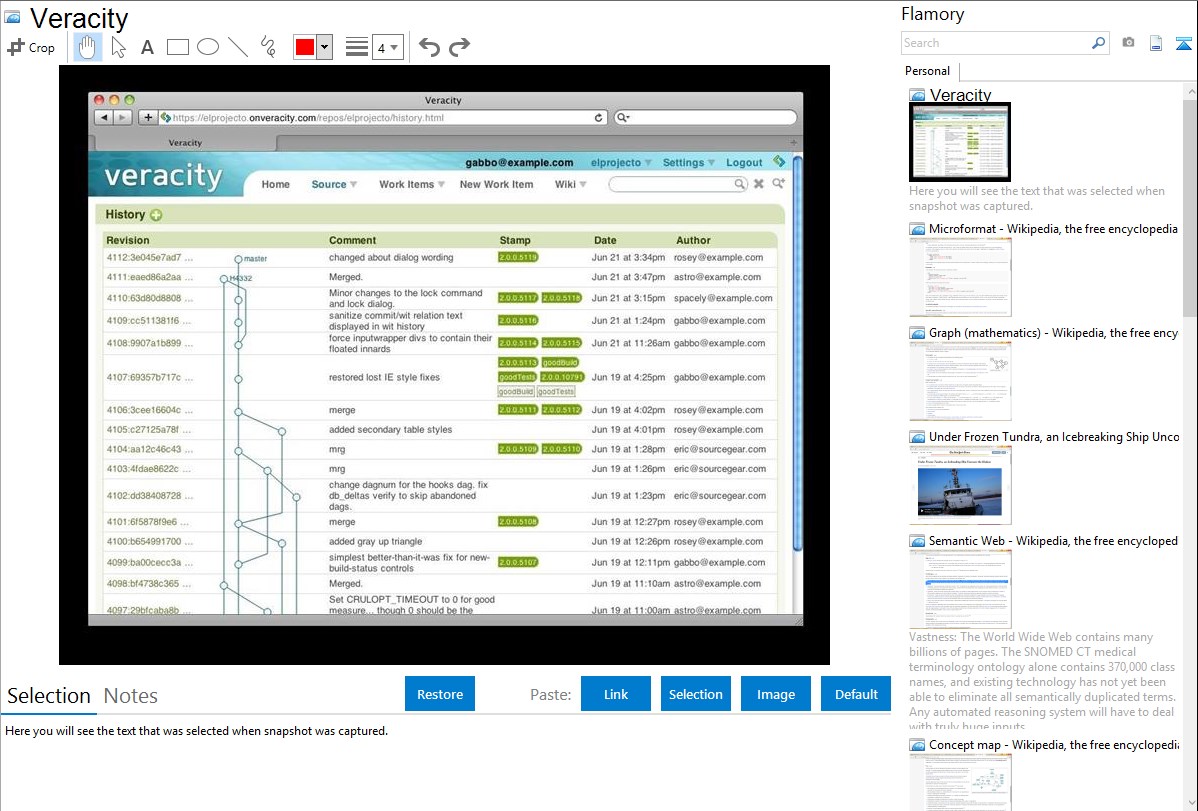The height and width of the screenshot is (811, 1198).
Task: Click the line thickness icon
Action: pos(357,47)
